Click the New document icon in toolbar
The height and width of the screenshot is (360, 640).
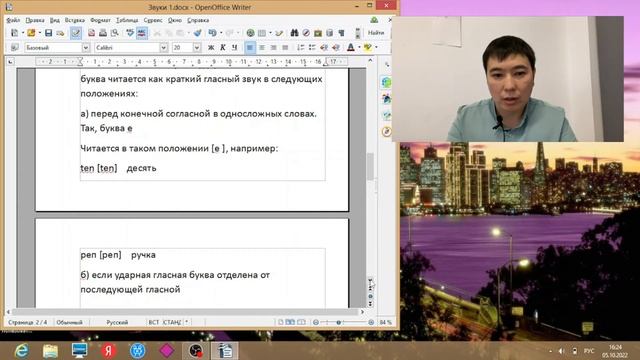(x=14, y=33)
